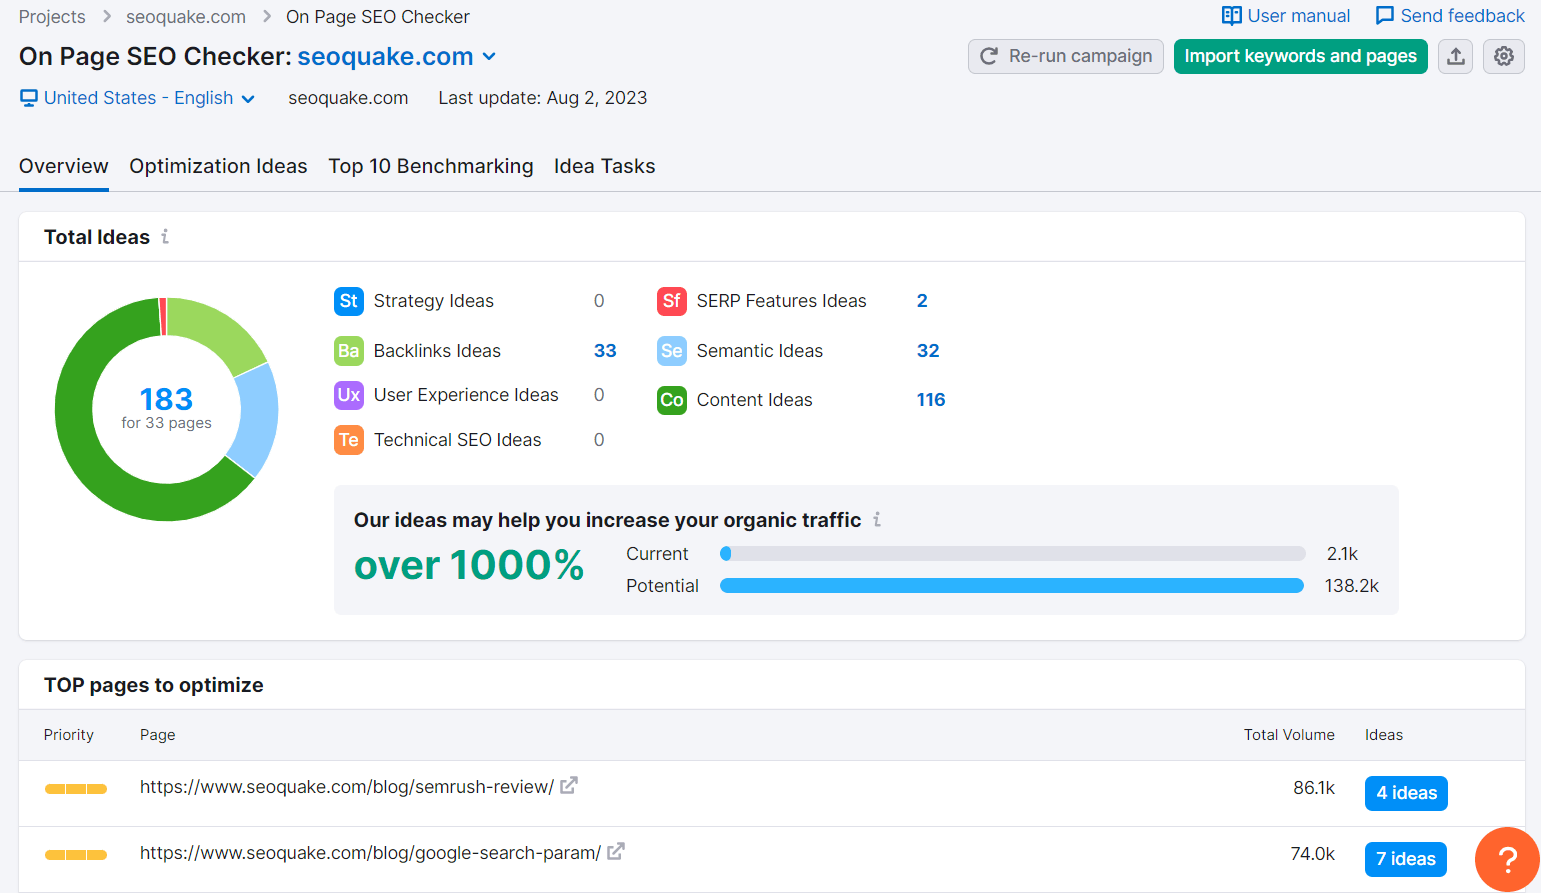The width and height of the screenshot is (1541, 893).
Task: Open the google-search-param blog page URL
Action: click(370, 853)
